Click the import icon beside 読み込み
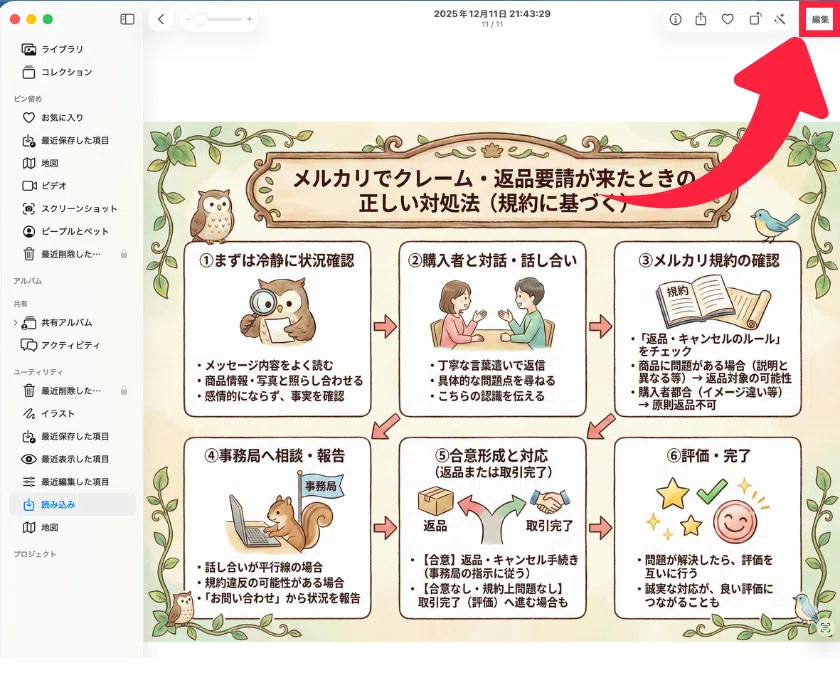This screenshot has width=840, height=700. [x=29, y=505]
